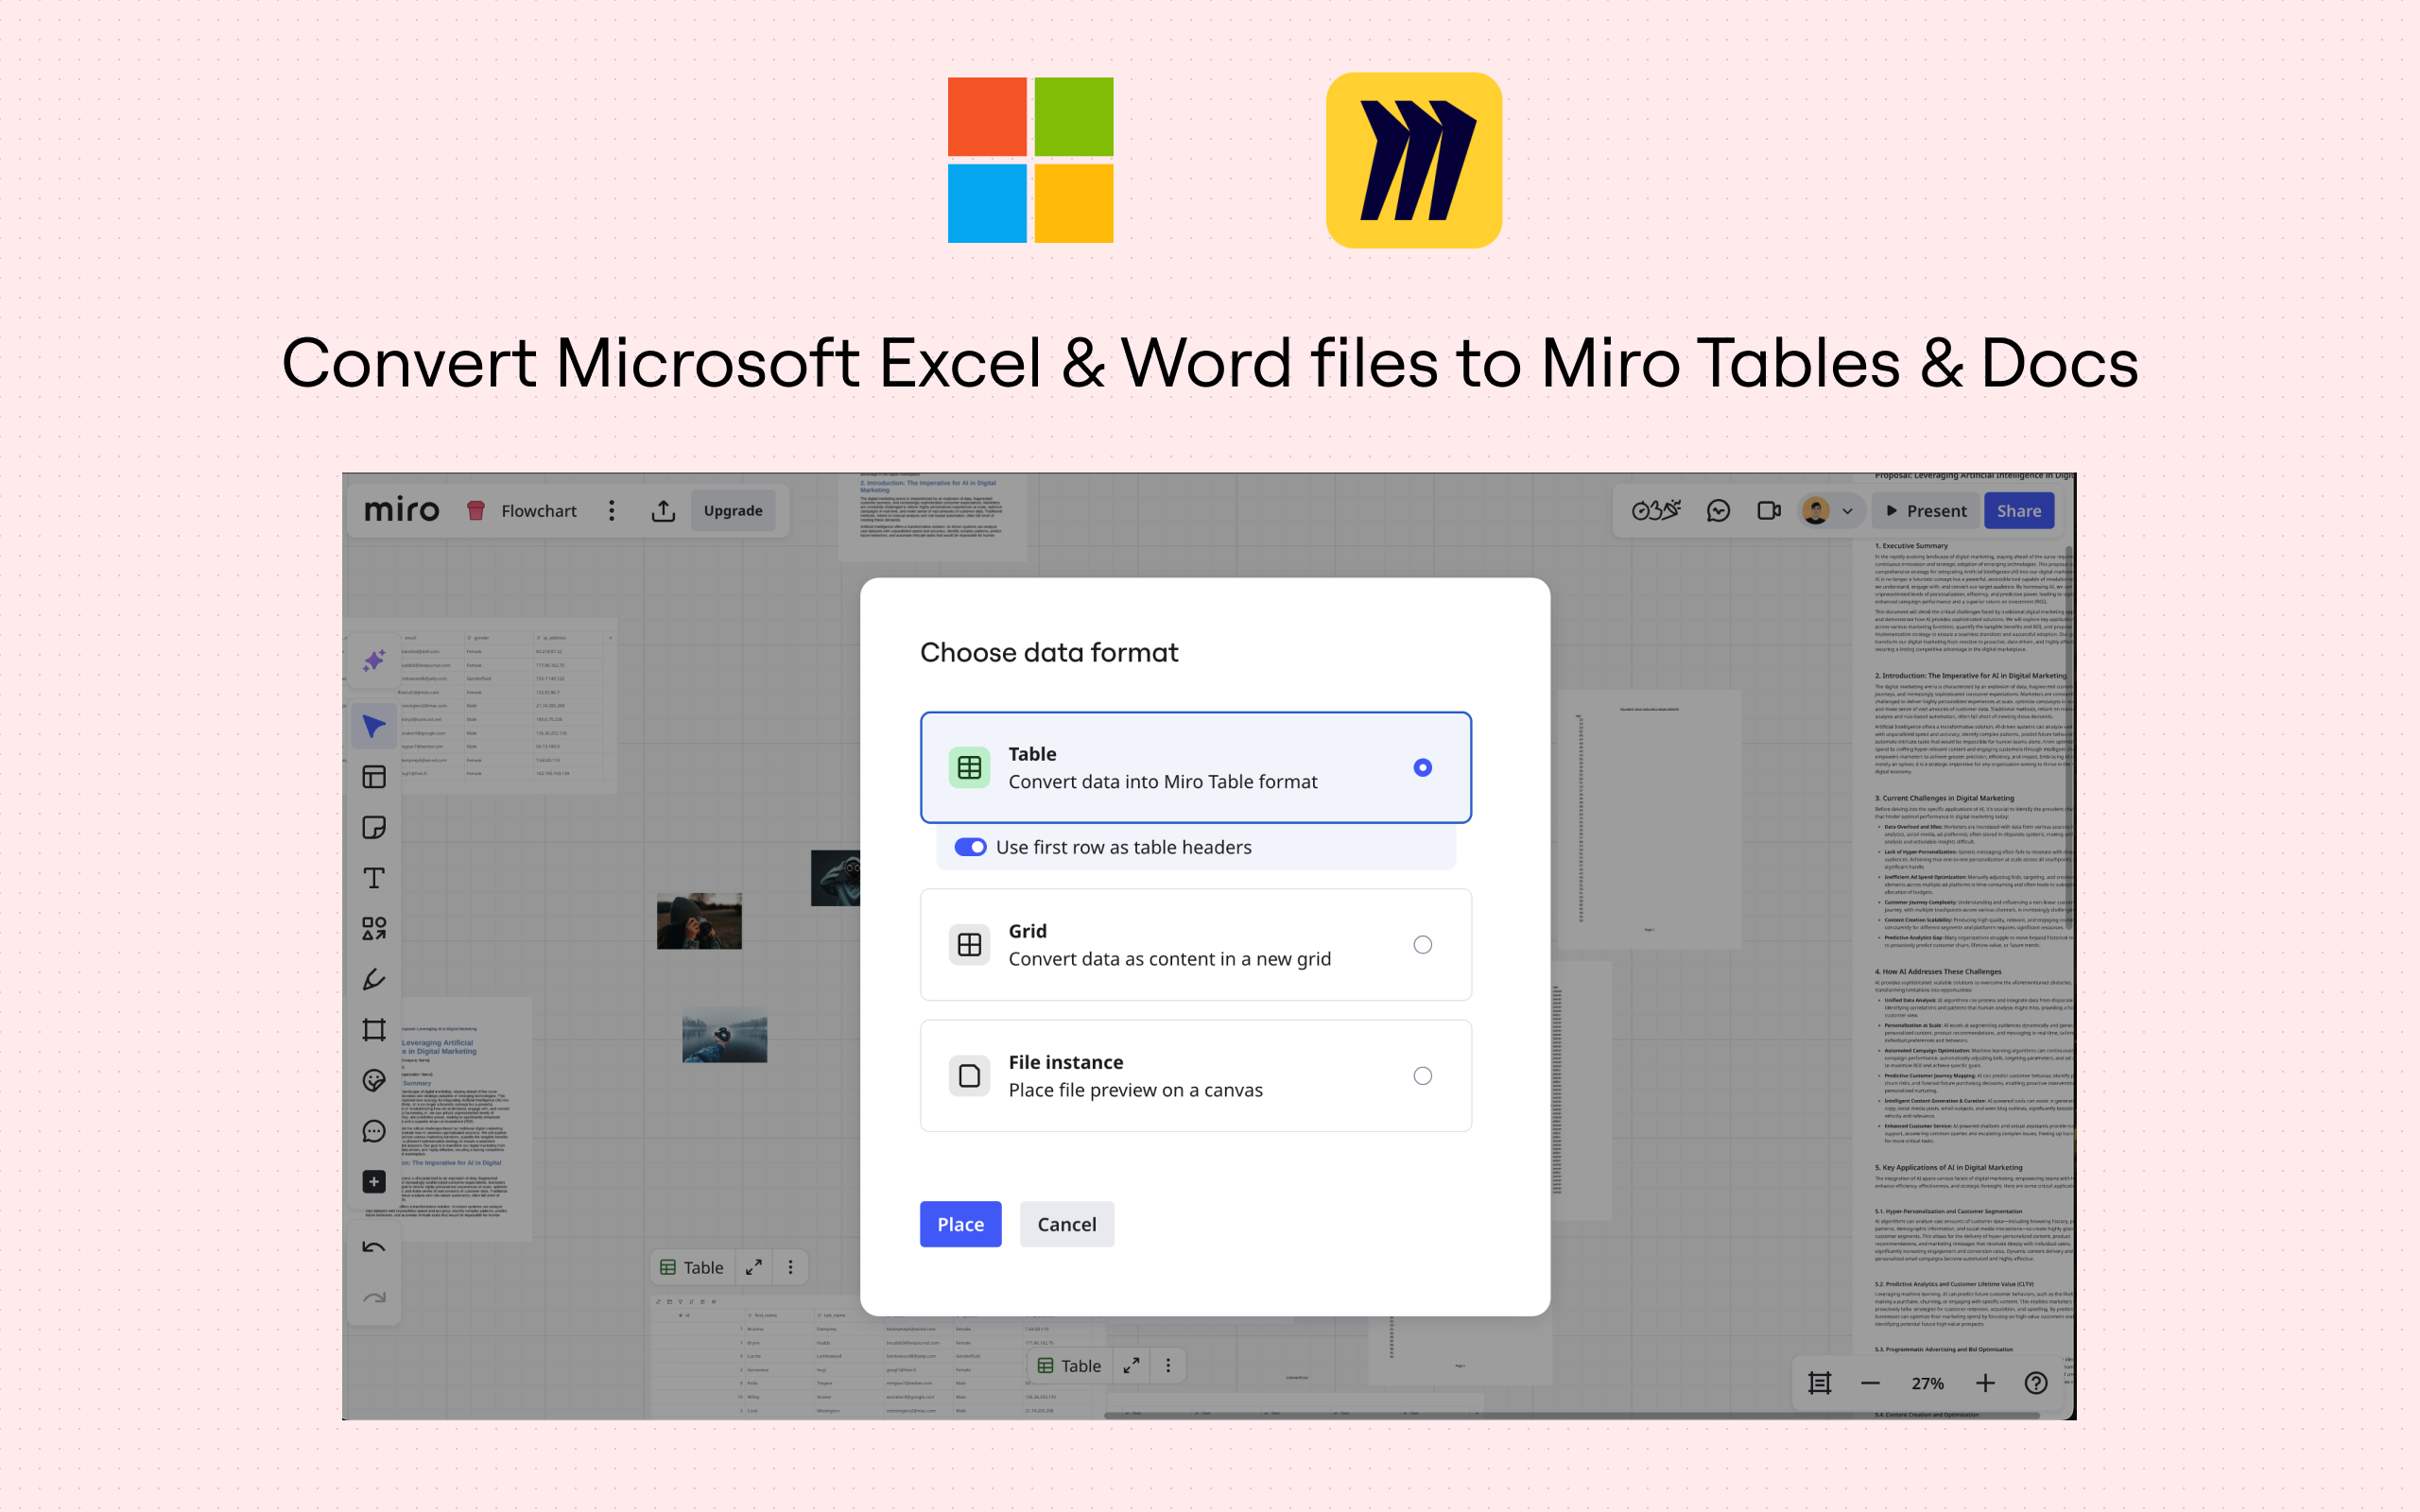2420x1512 pixels.
Task: Expand the left Table to full view
Action: [754, 1267]
